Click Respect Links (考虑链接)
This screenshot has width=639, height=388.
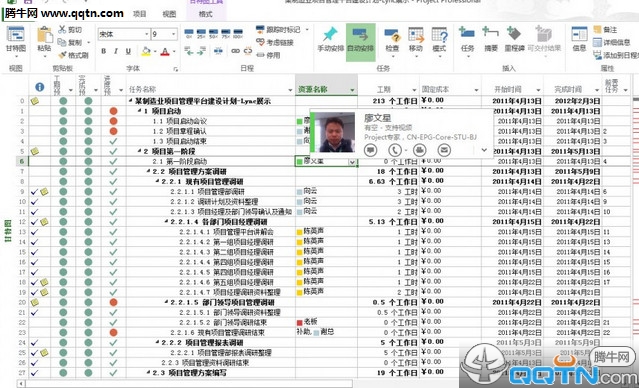pyautogui.click(x=275, y=42)
